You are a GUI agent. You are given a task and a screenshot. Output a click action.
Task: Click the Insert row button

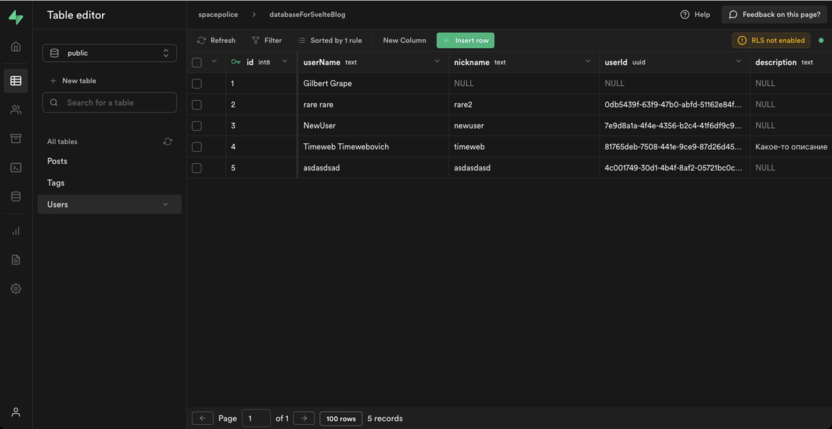click(x=465, y=40)
